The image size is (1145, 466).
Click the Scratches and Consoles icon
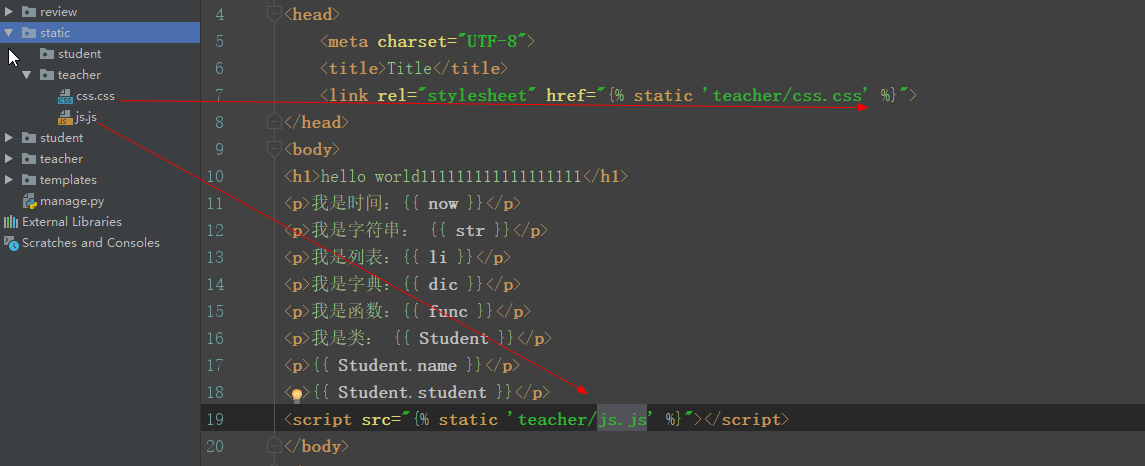click(11, 243)
